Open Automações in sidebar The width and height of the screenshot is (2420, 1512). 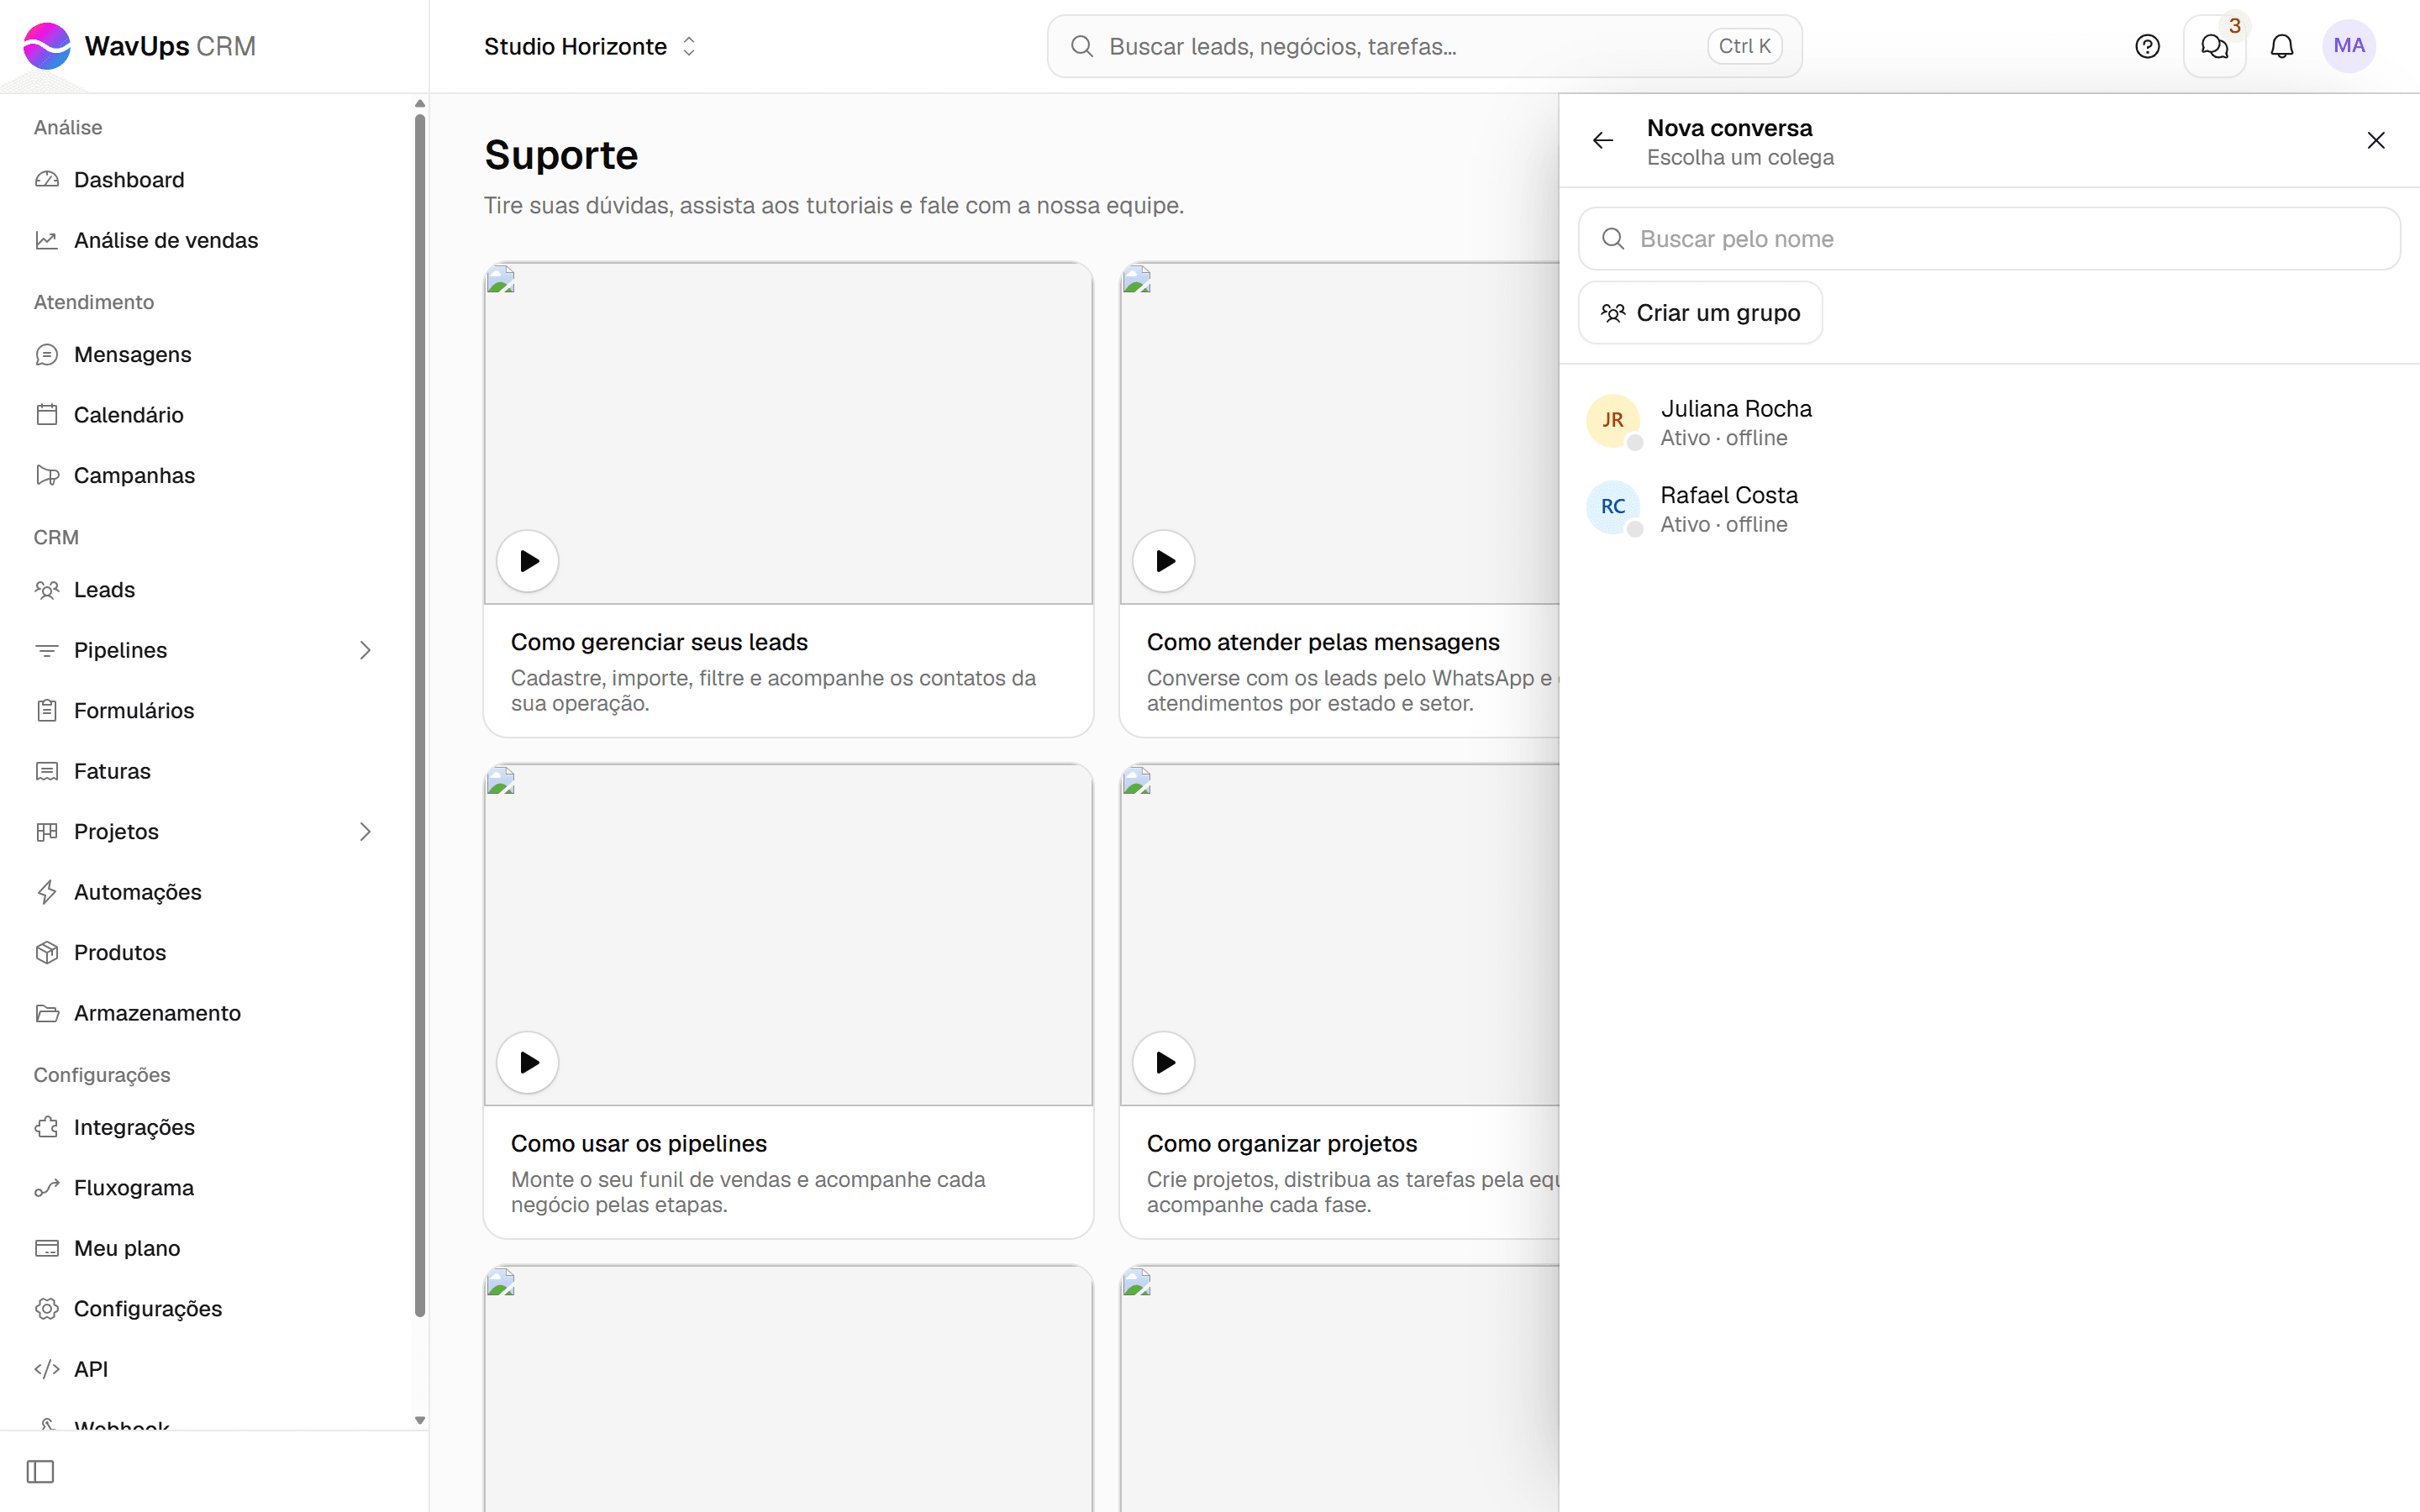206,892
